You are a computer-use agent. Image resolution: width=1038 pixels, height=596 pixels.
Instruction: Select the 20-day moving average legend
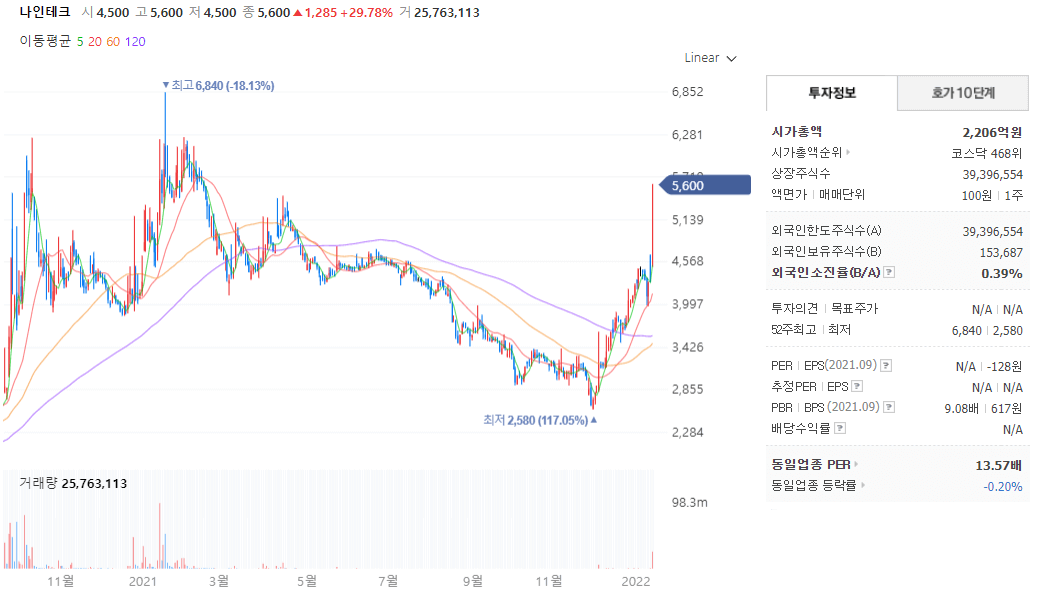[x=95, y=42]
